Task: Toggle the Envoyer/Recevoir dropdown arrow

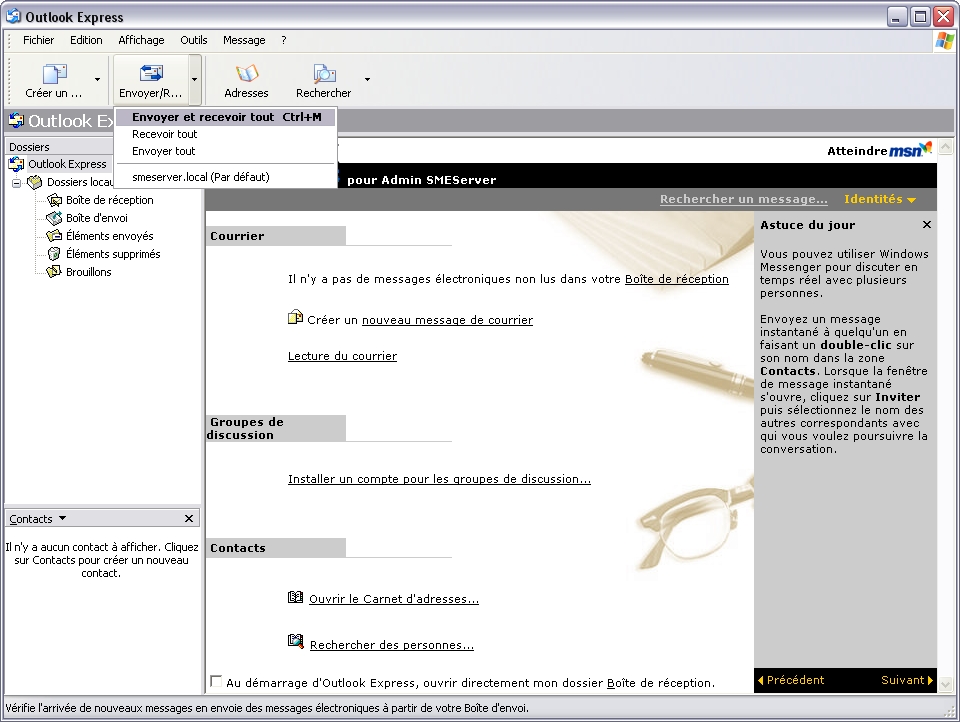Action: (194, 80)
